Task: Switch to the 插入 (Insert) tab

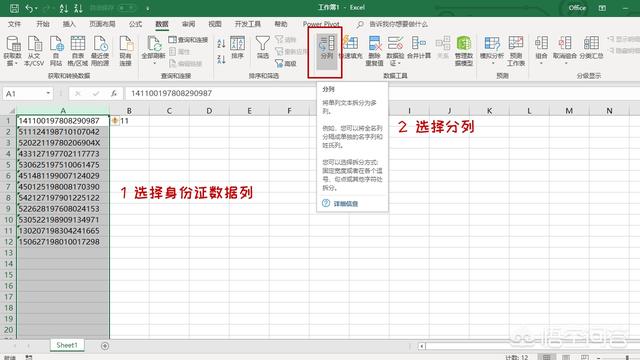Action: pyautogui.click(x=69, y=24)
